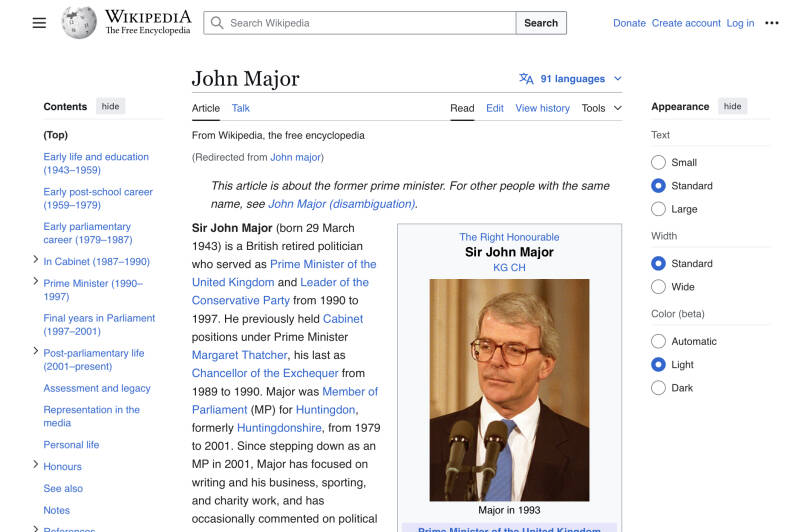This screenshot has height=532, width=799.
Task: Select Large text size
Action: point(658,209)
